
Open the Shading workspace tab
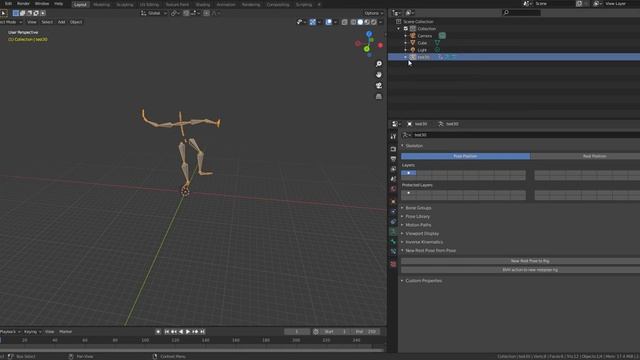click(203, 4)
